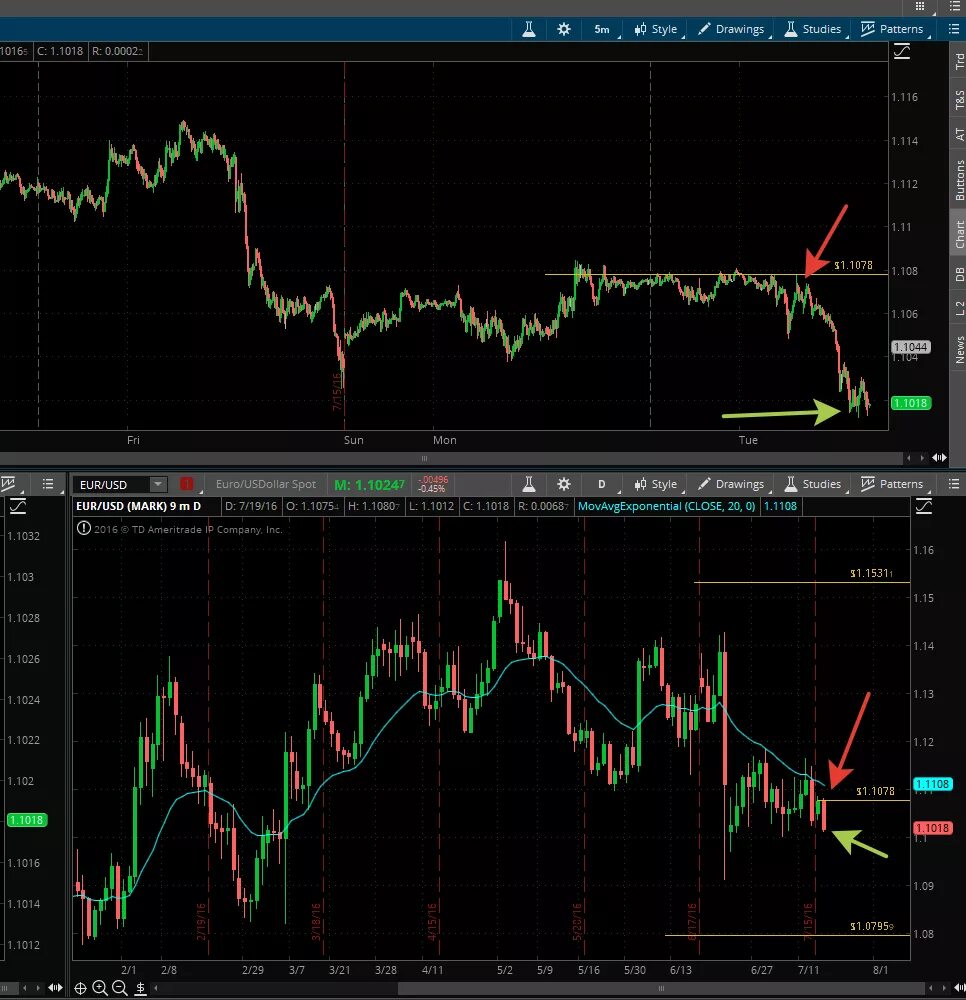Click the expand arrows icon at the upper chart scrollbar end

939,457
